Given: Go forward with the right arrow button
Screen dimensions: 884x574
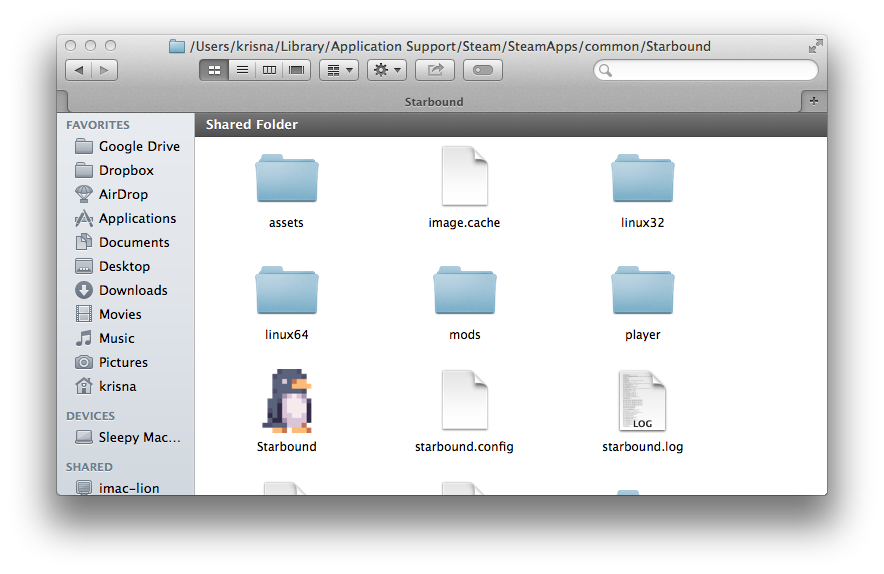Looking at the screenshot, I should [x=104, y=70].
